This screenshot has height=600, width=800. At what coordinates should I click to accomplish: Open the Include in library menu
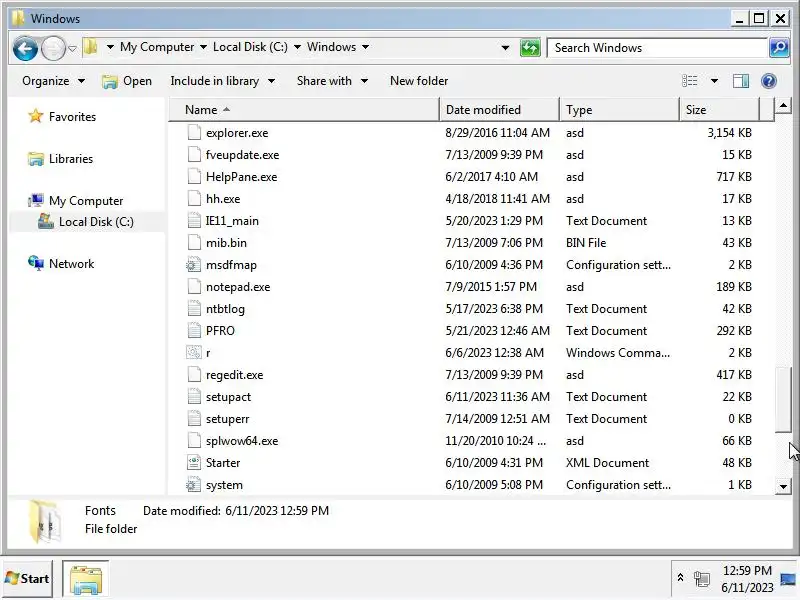tap(222, 81)
